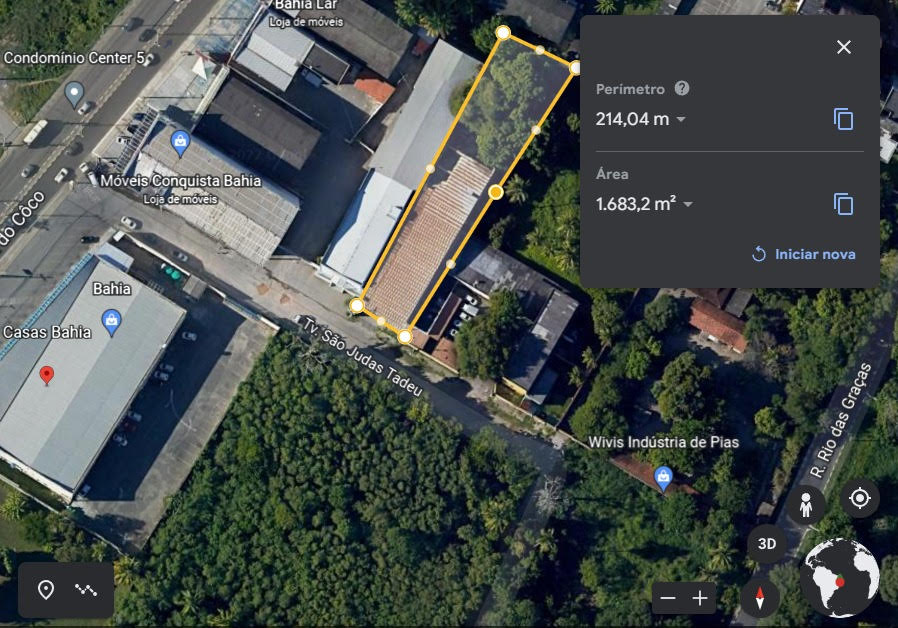
Task: Select the Casas Bahia red pin marker
Action: coord(47,376)
